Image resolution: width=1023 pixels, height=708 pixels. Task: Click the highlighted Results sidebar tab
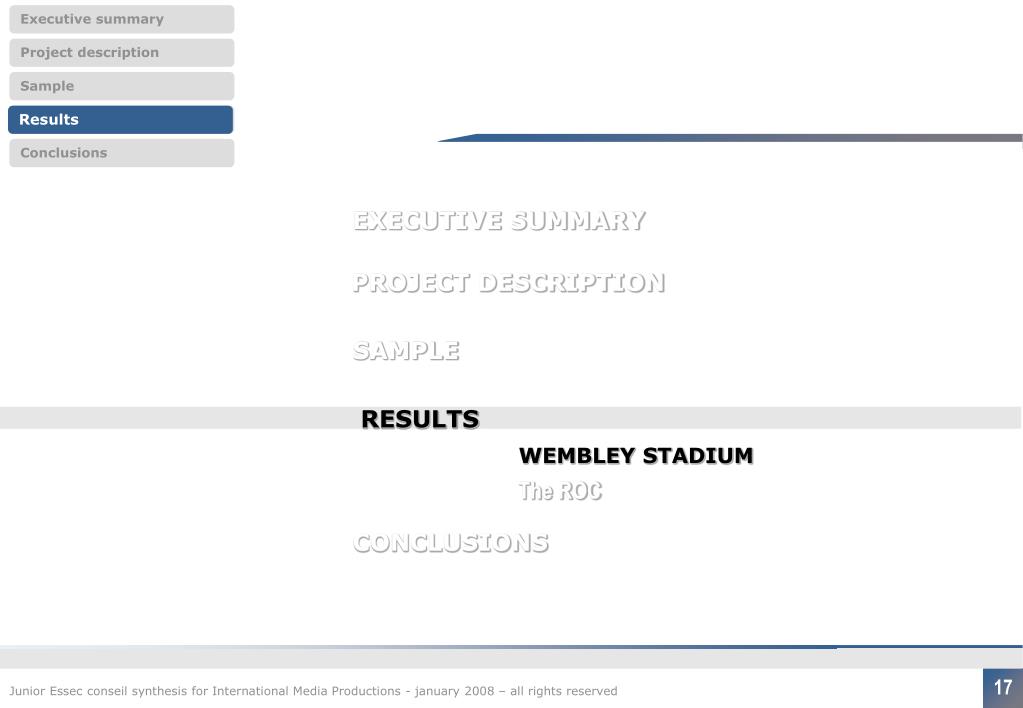(121, 119)
